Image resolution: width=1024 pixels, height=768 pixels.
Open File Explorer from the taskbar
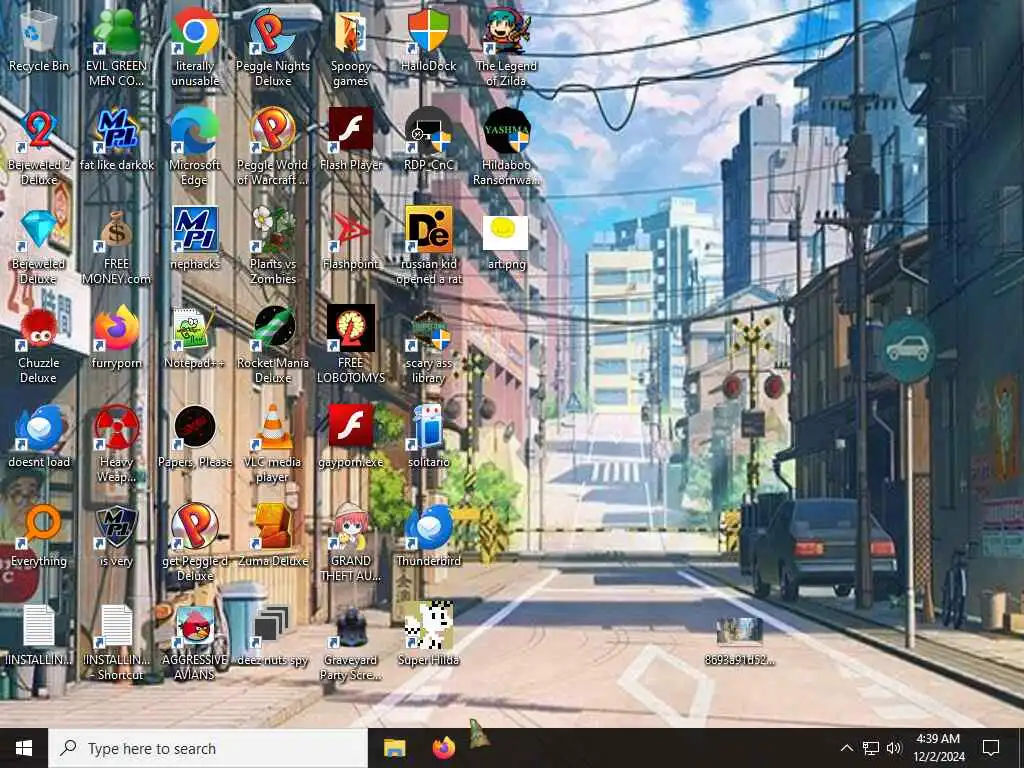(x=394, y=748)
